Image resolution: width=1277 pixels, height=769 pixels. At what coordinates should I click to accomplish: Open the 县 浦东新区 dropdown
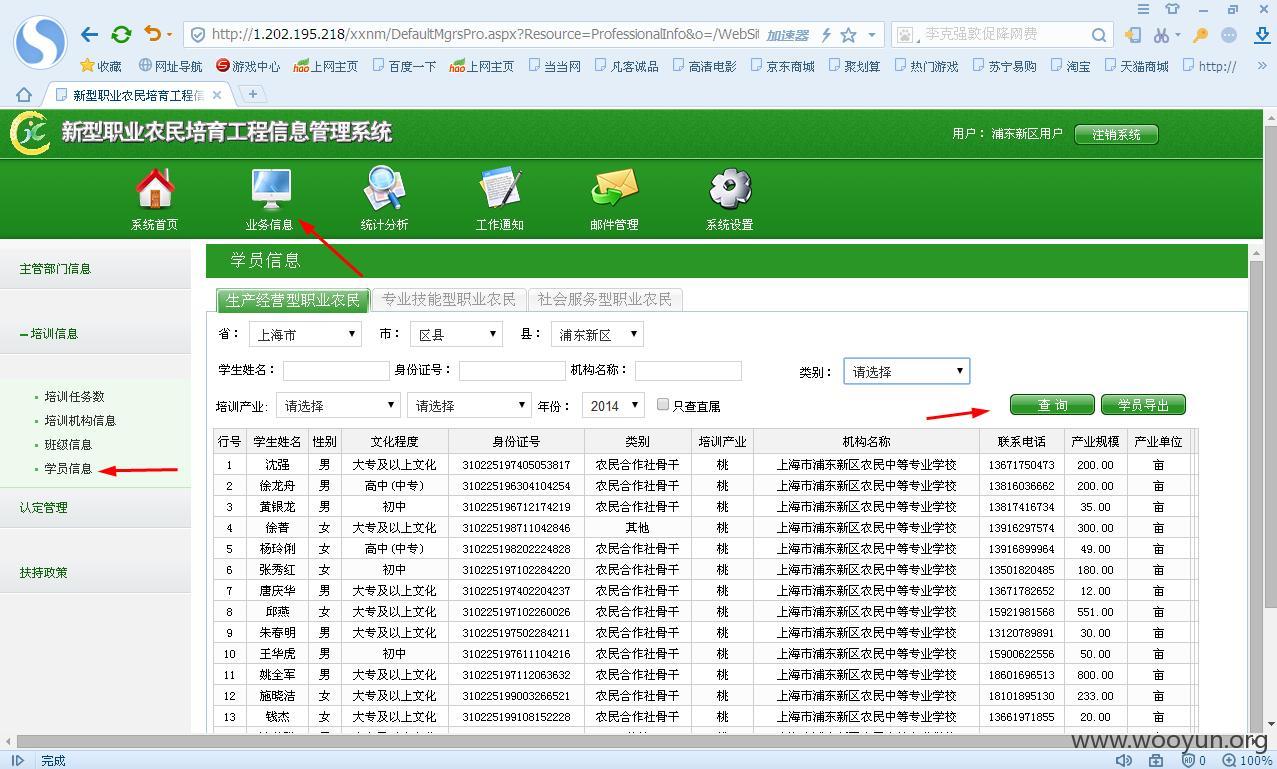pyautogui.click(x=597, y=334)
